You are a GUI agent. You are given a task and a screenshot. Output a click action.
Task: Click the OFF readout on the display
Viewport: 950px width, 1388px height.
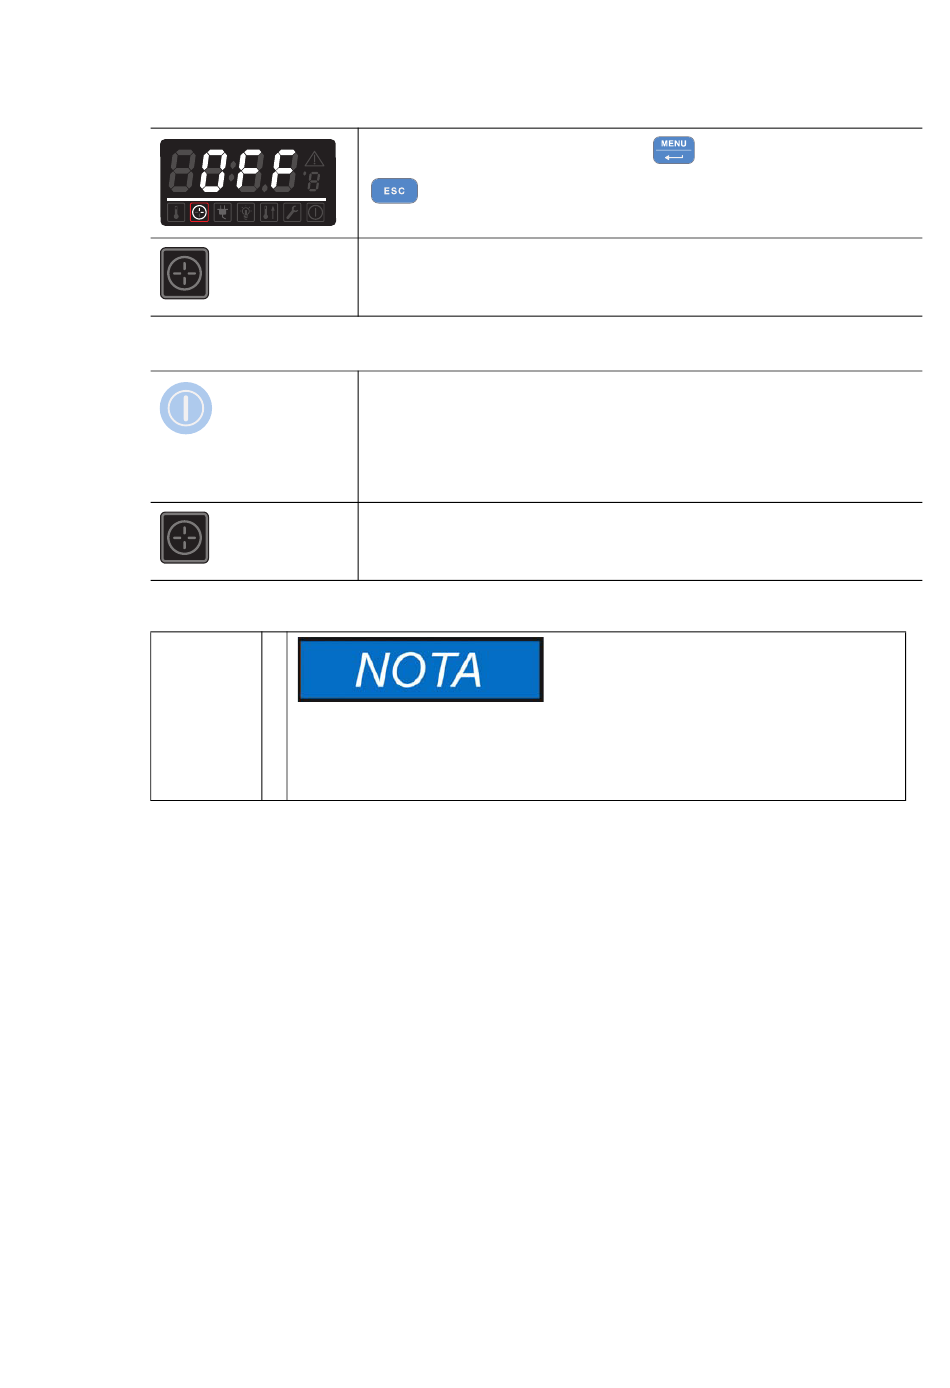tap(248, 171)
